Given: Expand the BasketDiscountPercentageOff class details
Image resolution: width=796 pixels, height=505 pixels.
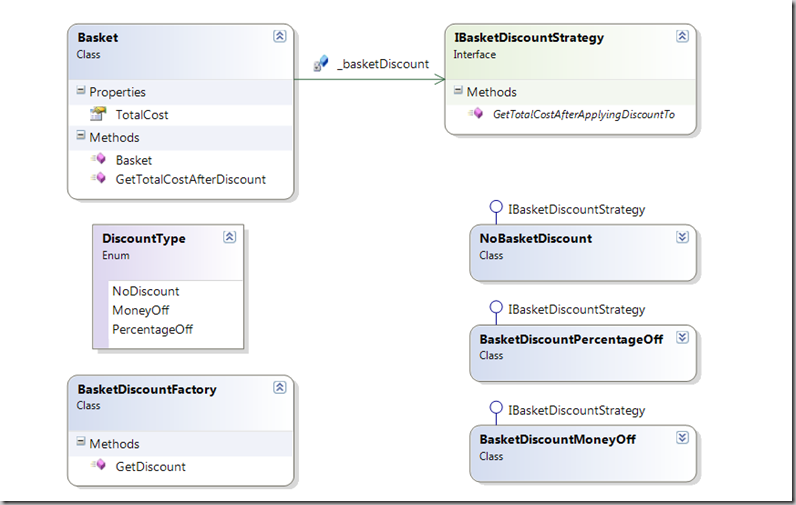Looking at the screenshot, I should [x=682, y=339].
